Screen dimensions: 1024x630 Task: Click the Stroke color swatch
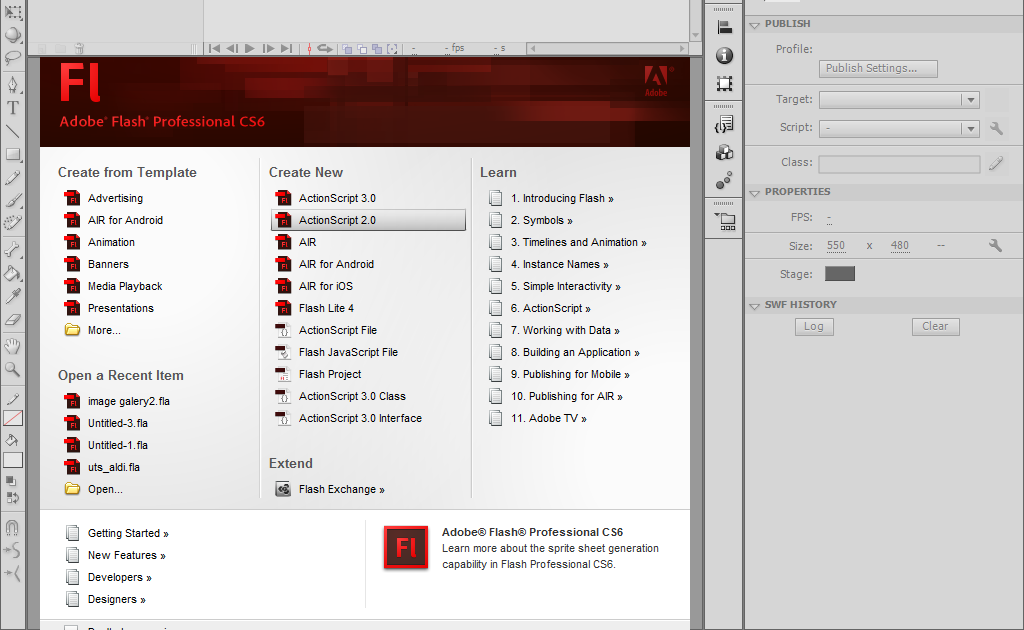(13, 418)
